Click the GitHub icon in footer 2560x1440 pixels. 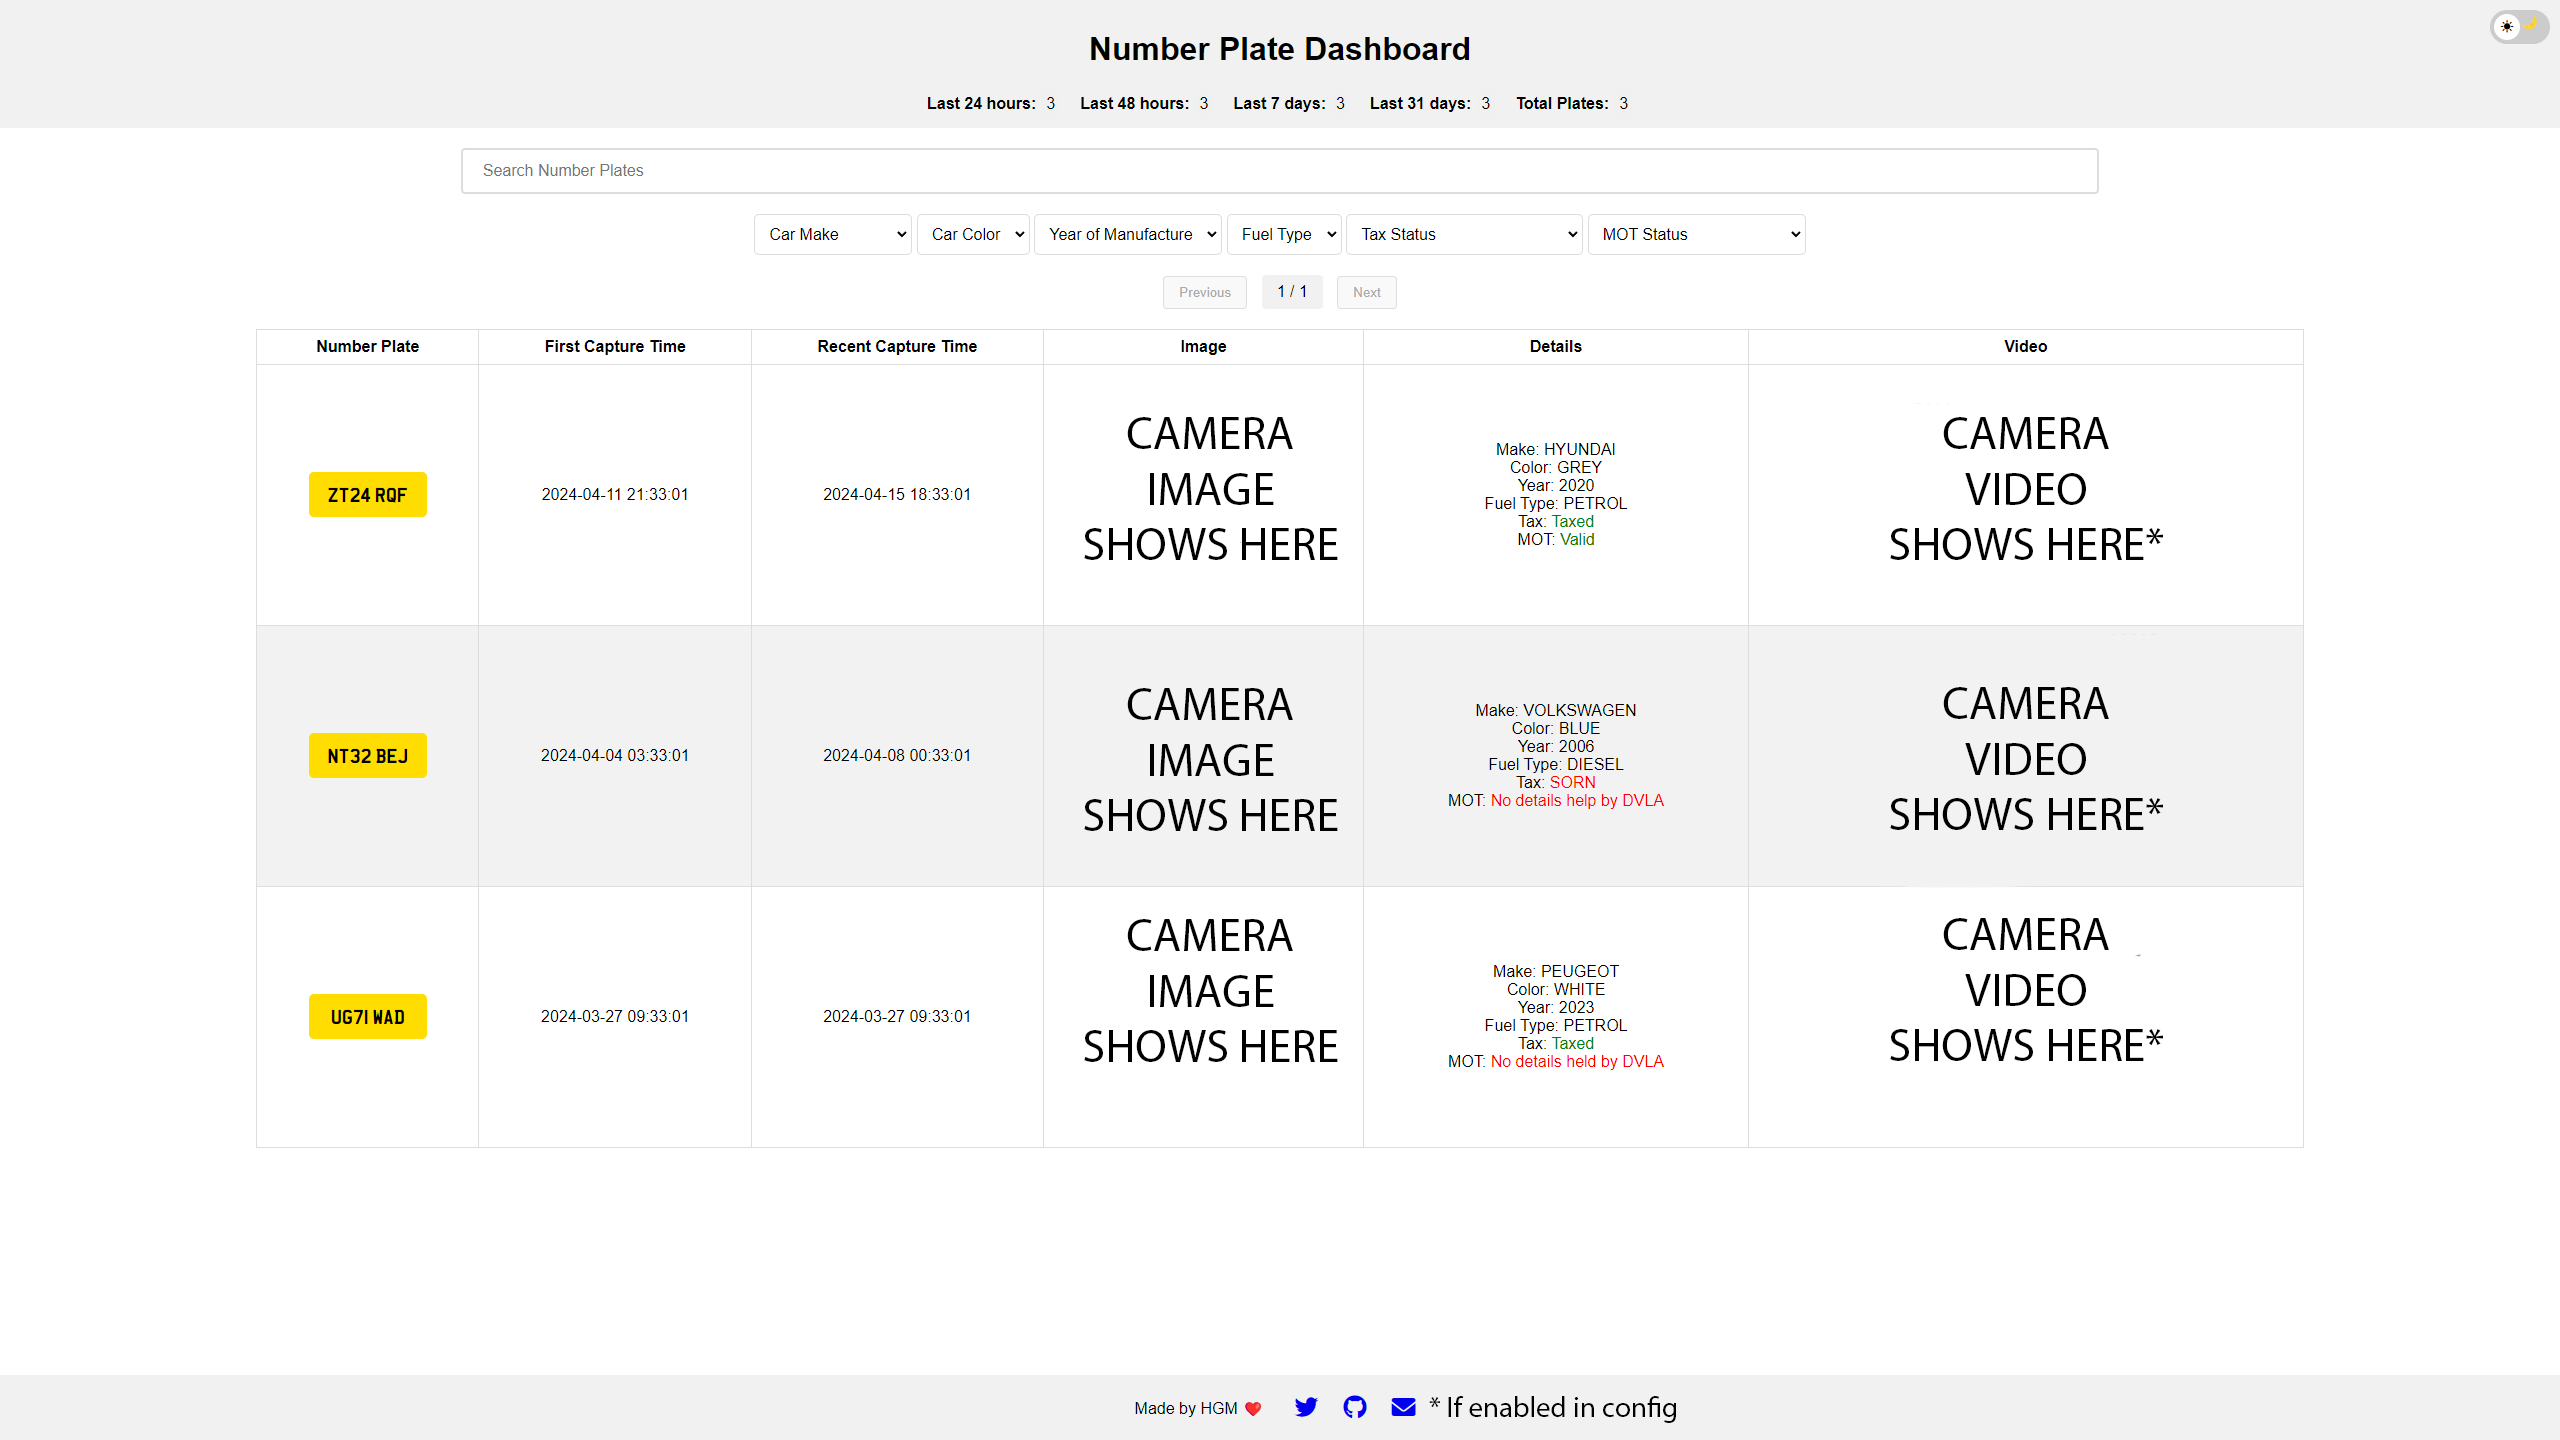[x=1354, y=1407]
